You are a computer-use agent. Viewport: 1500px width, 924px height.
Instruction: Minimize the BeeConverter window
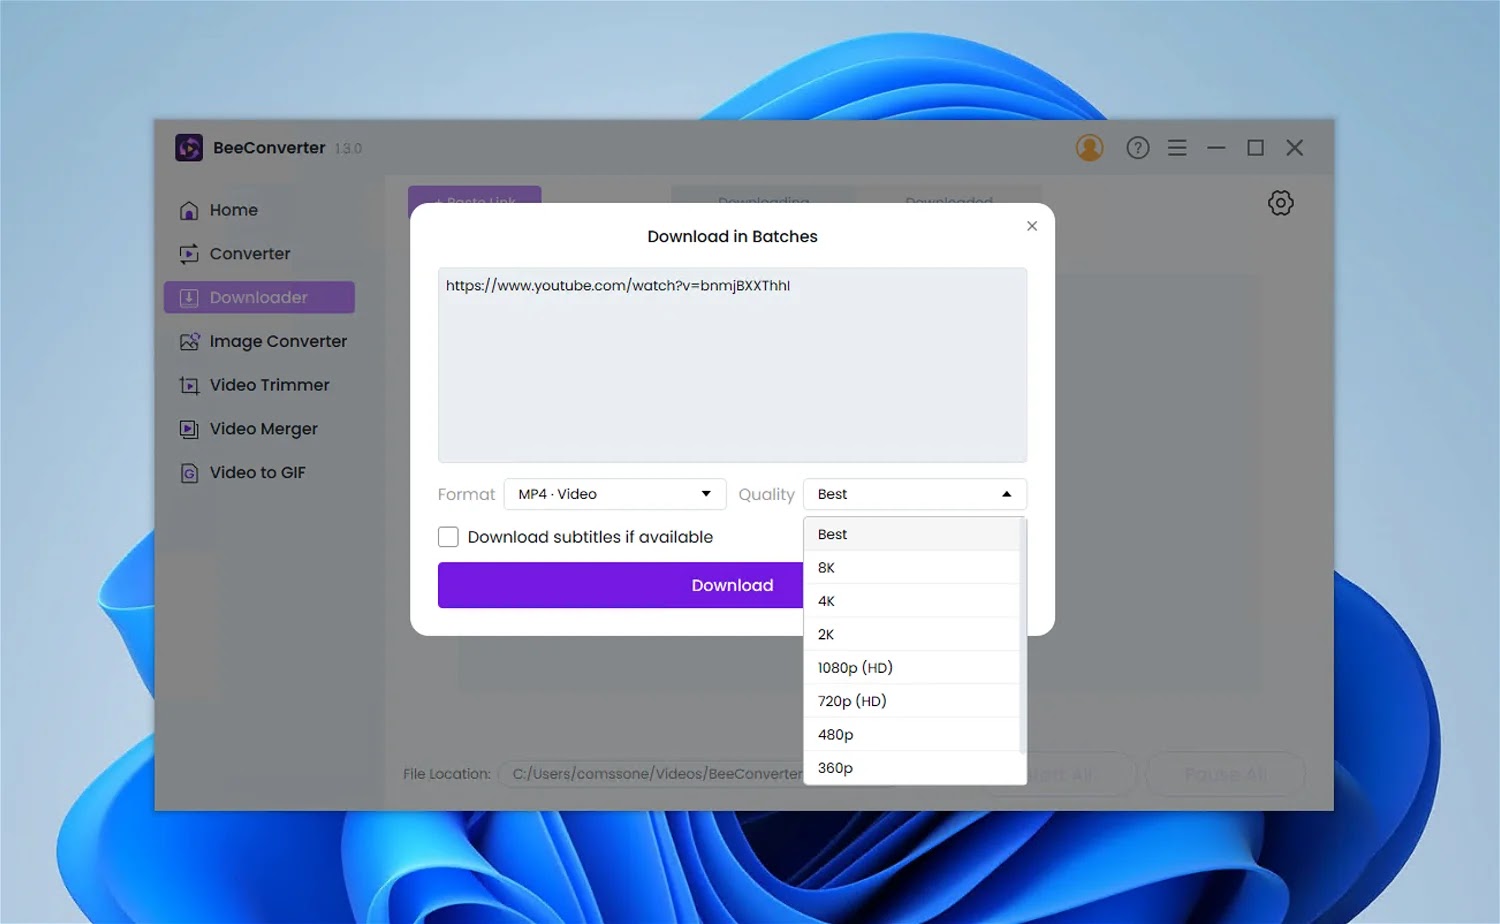point(1216,148)
